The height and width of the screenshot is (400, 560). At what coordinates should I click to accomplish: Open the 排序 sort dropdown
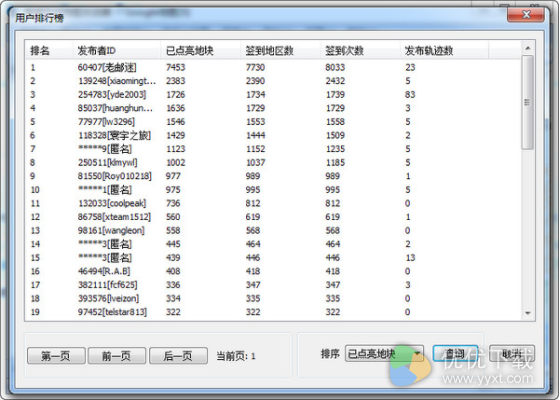pyautogui.click(x=384, y=354)
